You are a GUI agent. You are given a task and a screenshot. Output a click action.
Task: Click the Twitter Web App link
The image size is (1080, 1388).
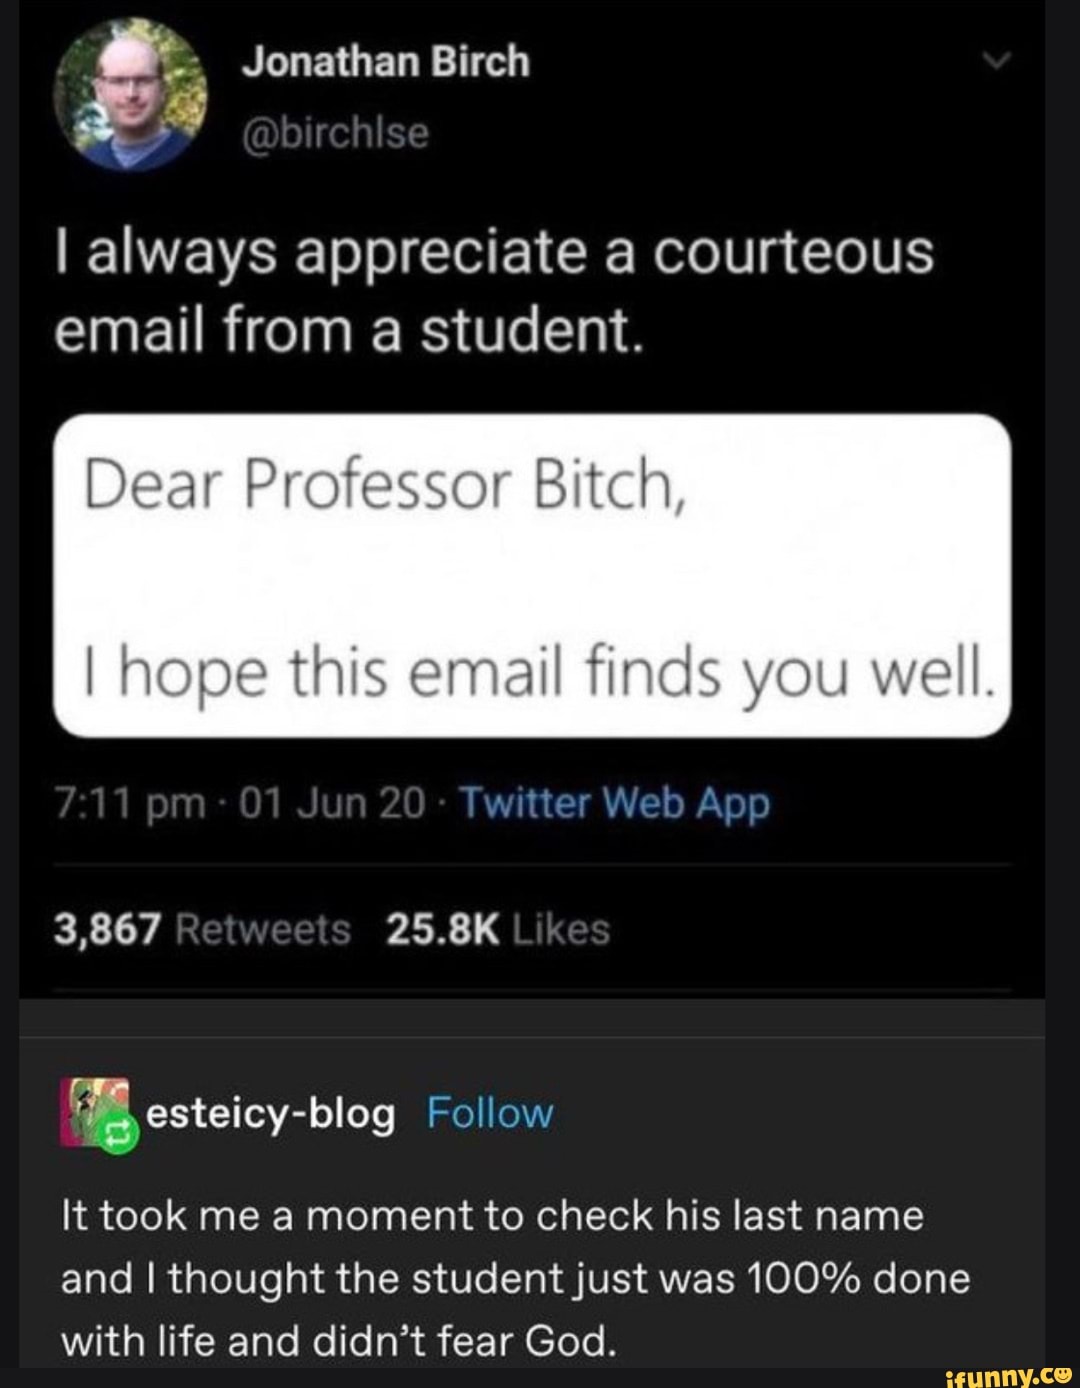[x=616, y=802]
